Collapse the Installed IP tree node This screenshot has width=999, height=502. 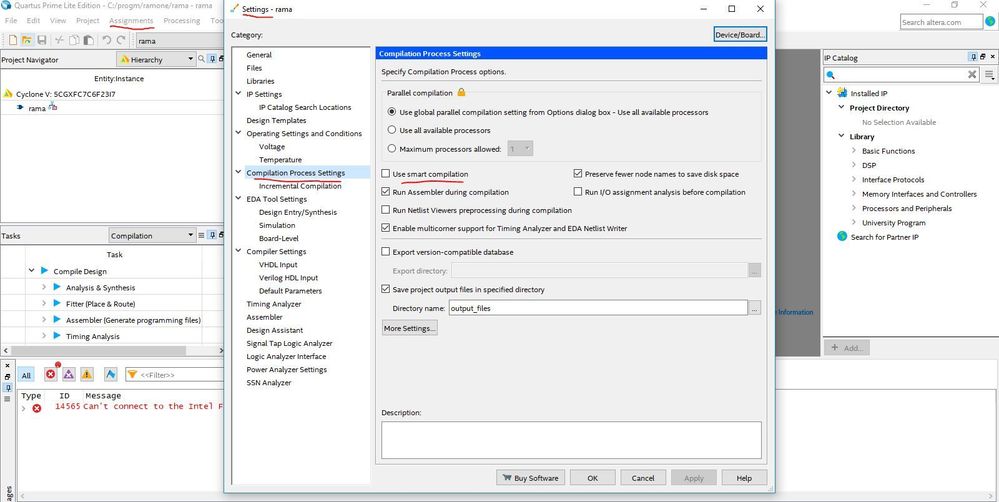click(x=829, y=93)
